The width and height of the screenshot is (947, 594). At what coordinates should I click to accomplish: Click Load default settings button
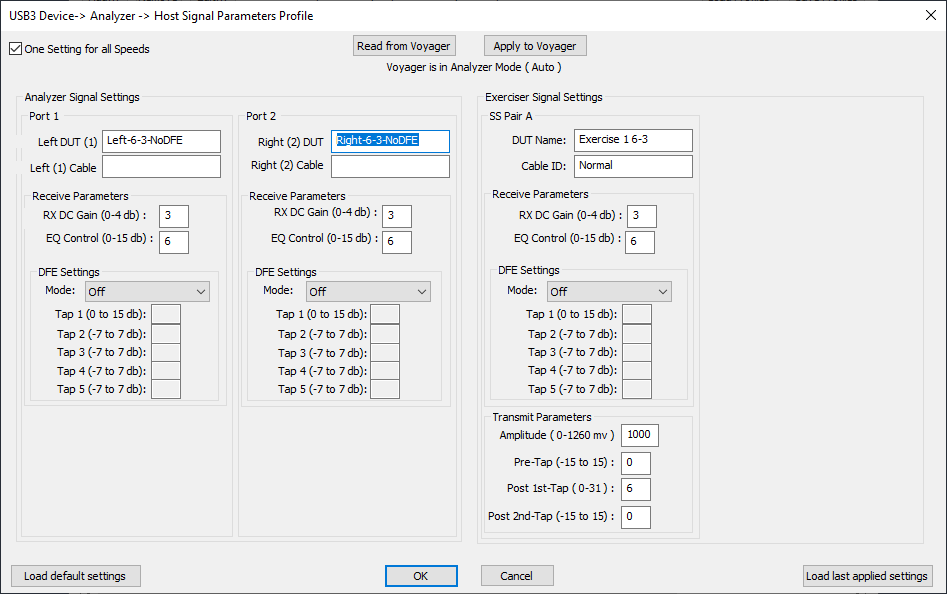click(75, 576)
